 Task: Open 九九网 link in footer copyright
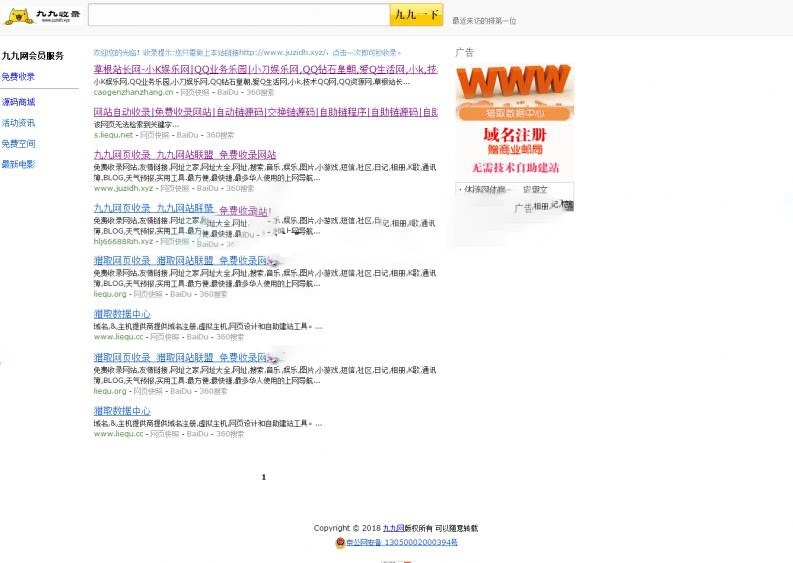(x=393, y=528)
